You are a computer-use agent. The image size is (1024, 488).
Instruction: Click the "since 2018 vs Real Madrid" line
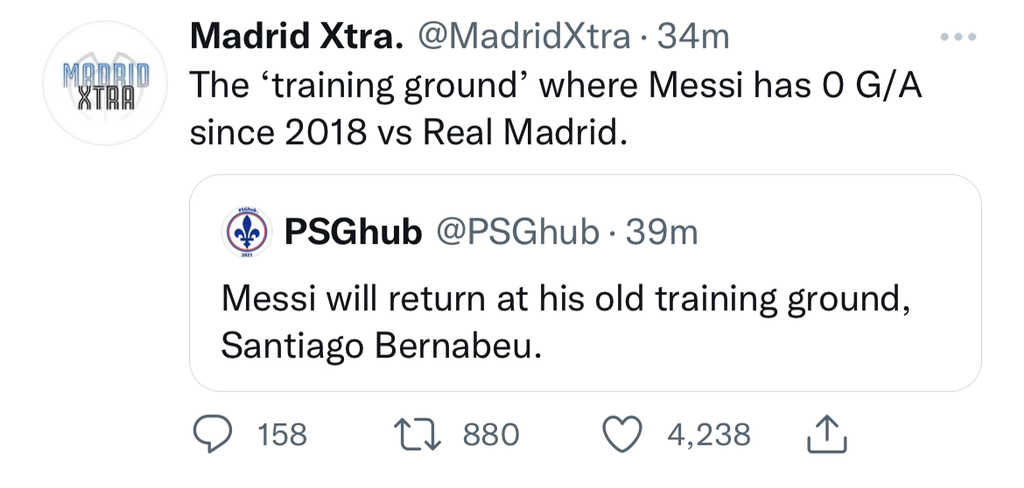[x=409, y=132]
